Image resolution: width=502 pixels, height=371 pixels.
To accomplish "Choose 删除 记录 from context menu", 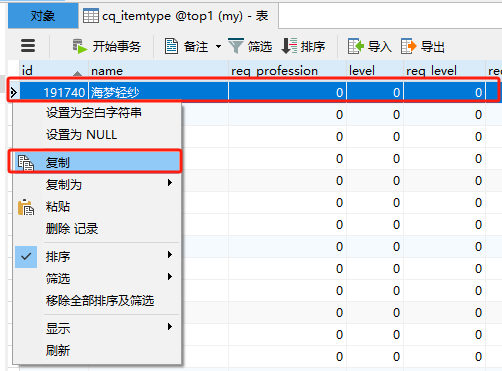I will pos(97,229).
